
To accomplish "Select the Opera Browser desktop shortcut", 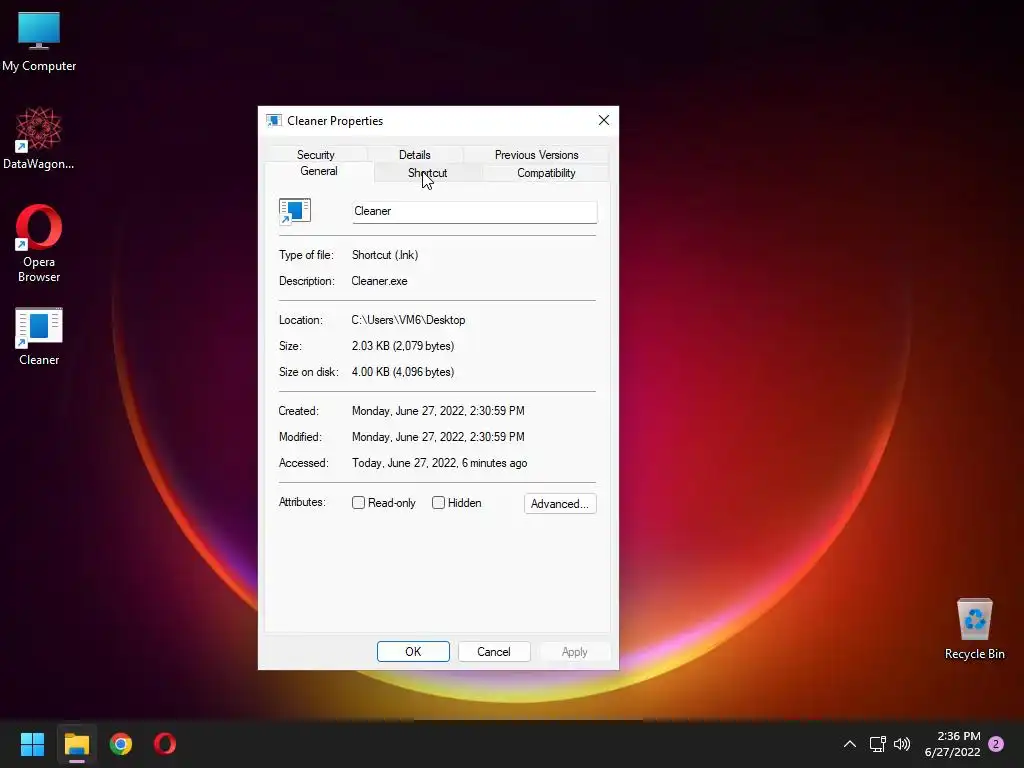I will coord(39,244).
